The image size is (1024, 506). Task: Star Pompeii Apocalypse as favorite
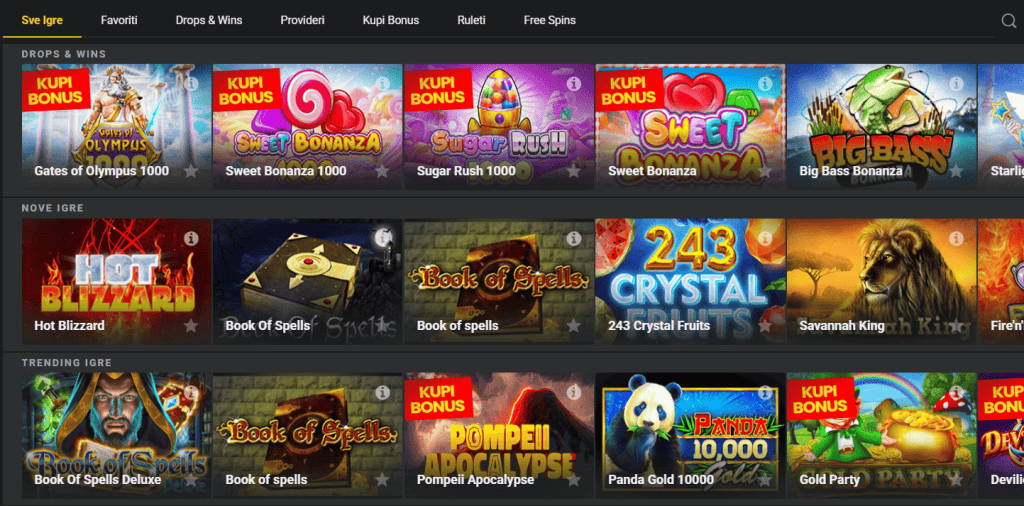pos(573,480)
